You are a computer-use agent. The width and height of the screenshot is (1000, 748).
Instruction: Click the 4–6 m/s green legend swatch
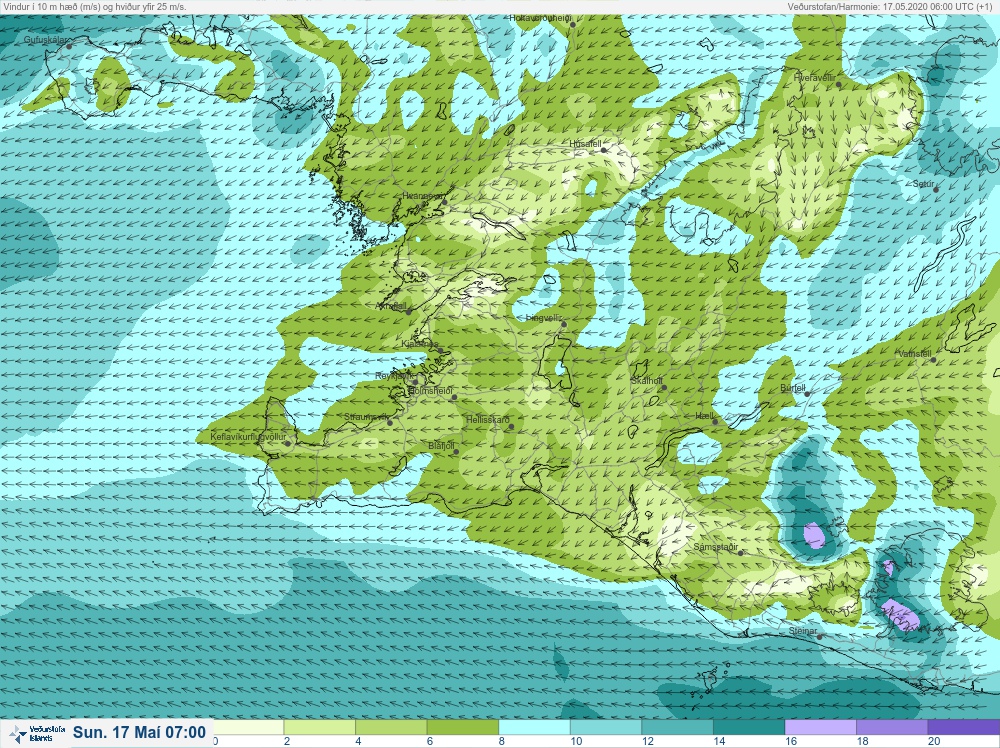pyautogui.click(x=391, y=727)
